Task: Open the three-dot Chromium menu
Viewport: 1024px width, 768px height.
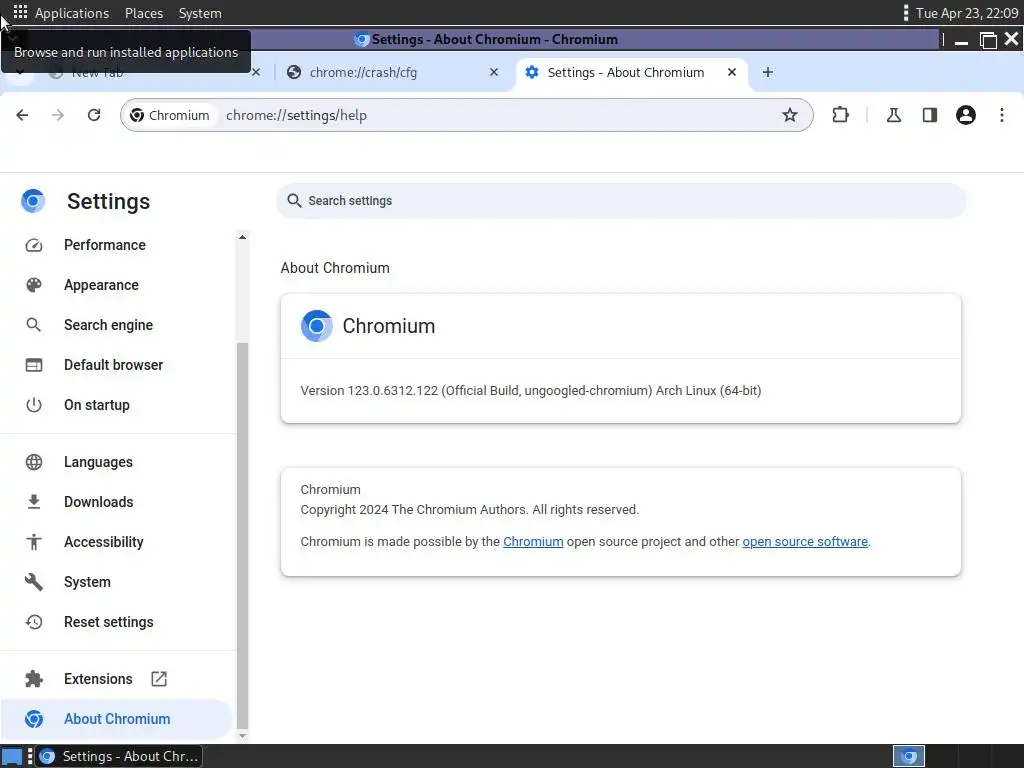Action: [1002, 115]
